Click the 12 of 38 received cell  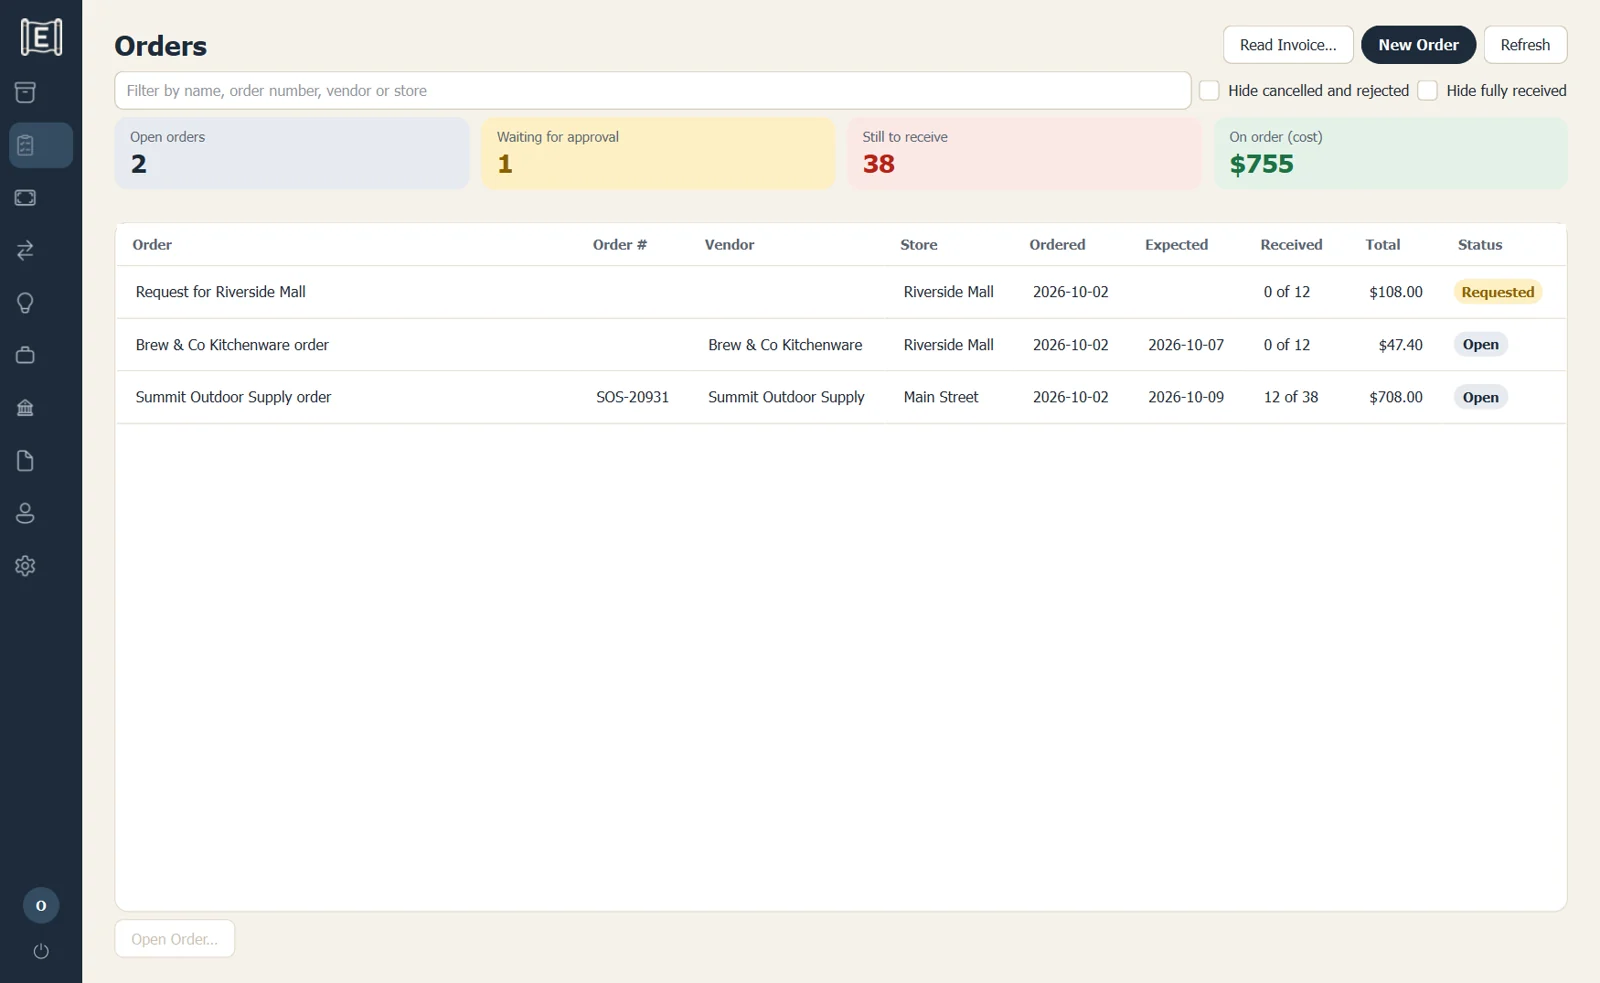point(1291,397)
